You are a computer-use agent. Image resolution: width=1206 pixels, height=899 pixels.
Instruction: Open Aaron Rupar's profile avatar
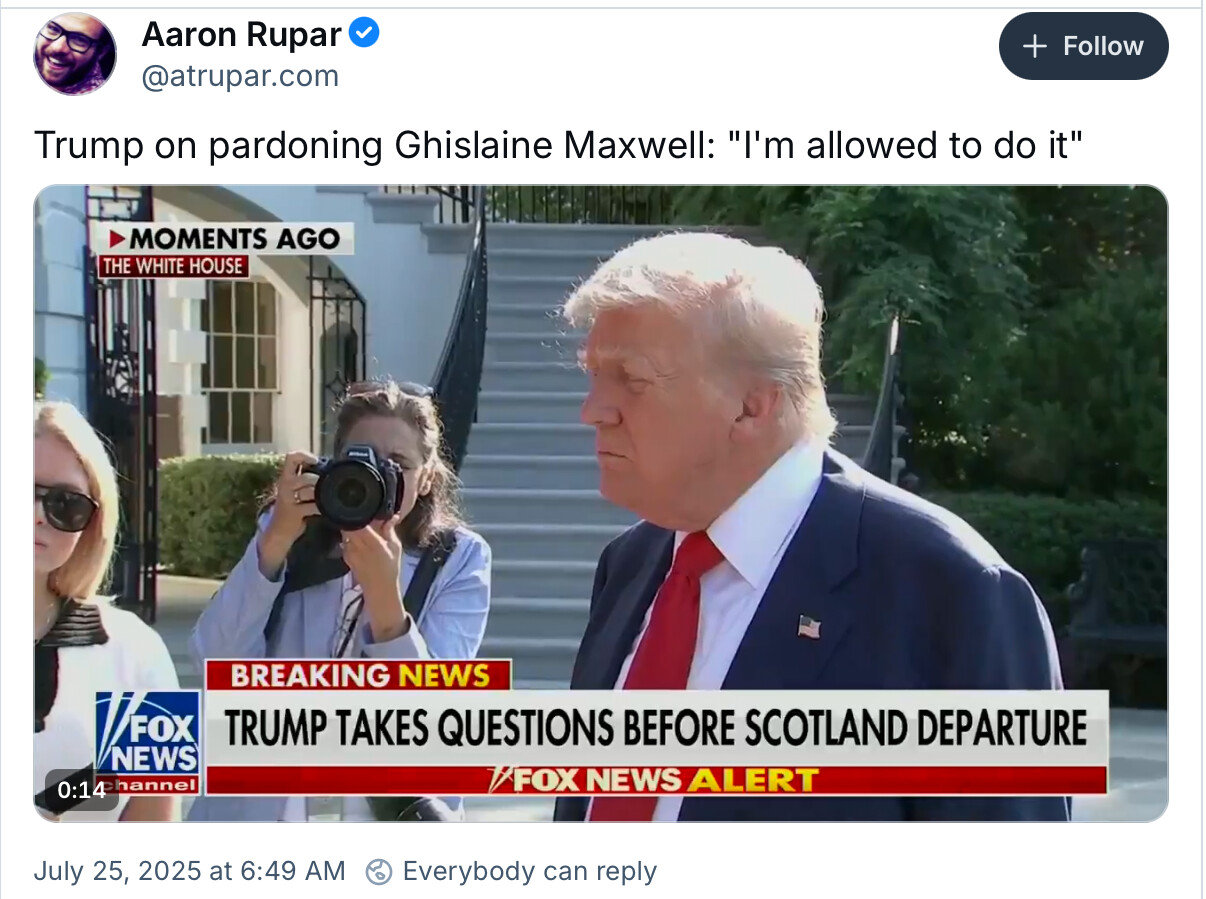tap(75, 55)
